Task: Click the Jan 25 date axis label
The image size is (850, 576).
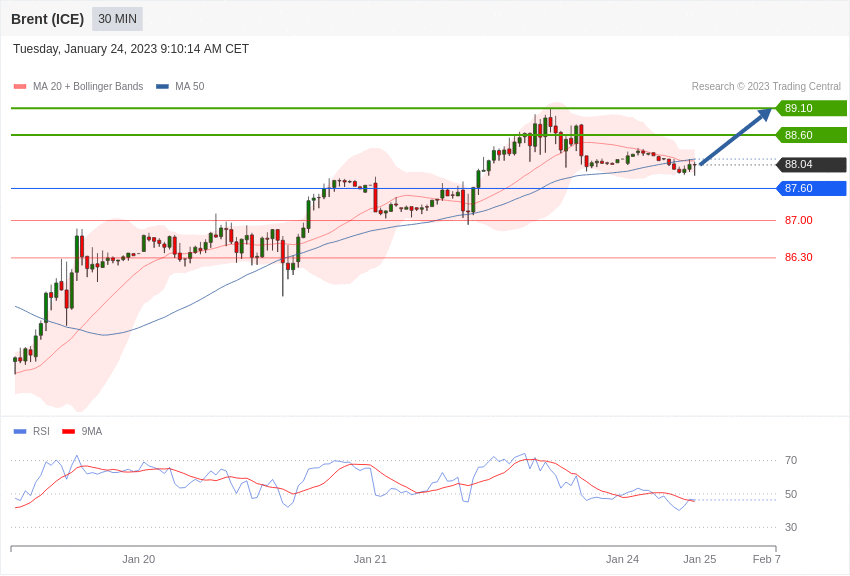Action: [700, 559]
